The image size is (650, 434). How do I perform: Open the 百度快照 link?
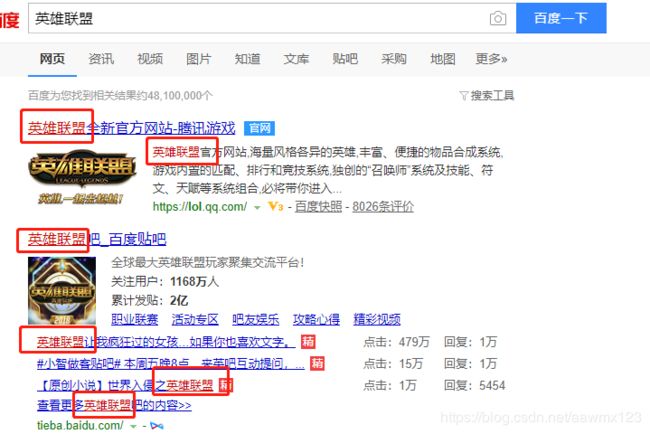coord(318,206)
